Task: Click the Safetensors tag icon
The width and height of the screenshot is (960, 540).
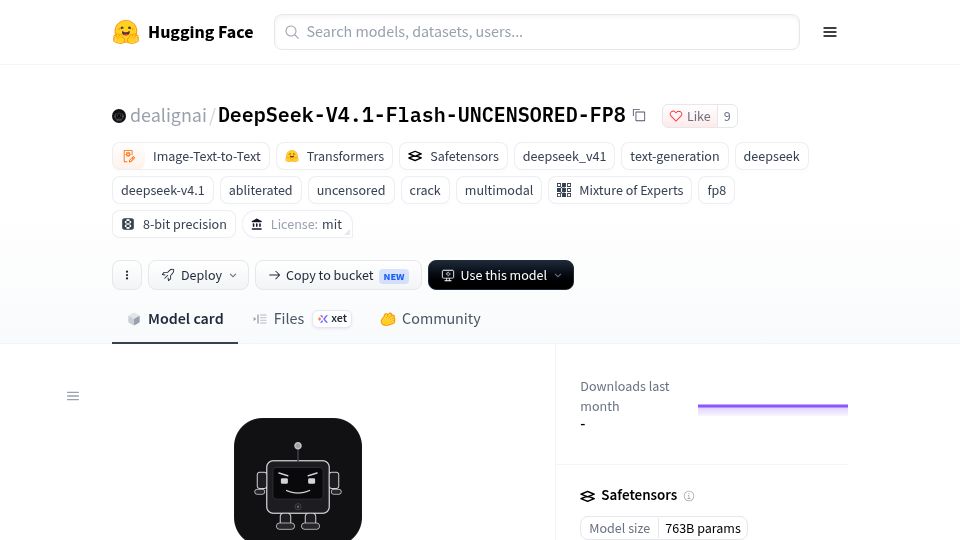Action: click(415, 156)
